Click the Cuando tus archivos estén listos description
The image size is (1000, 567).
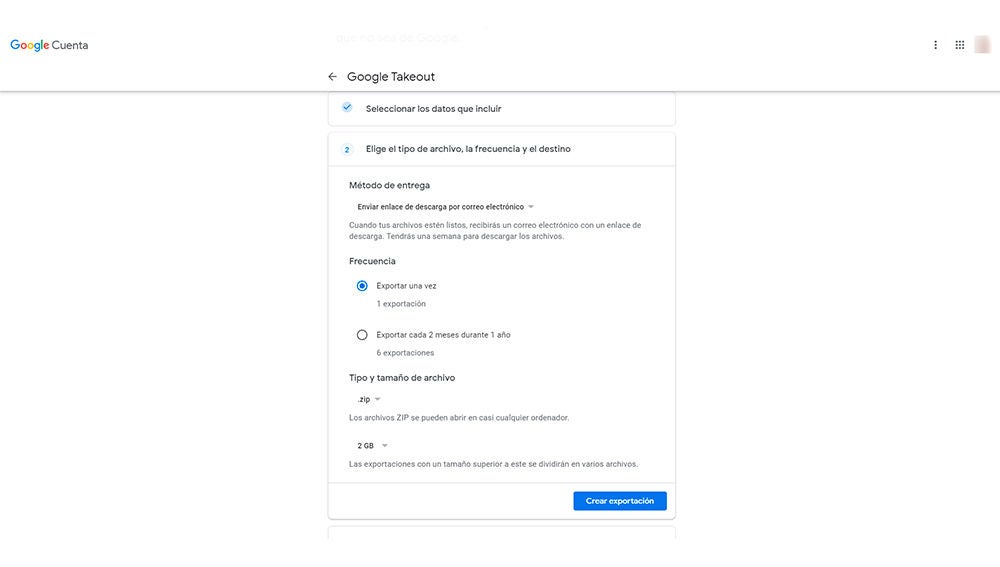495,231
